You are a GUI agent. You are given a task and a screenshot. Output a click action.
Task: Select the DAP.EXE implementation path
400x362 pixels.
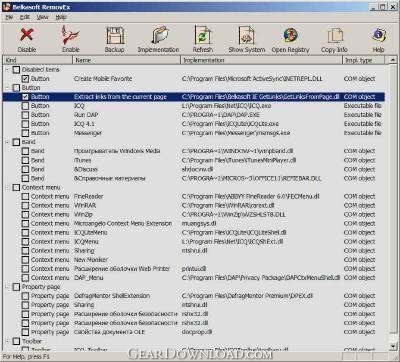221,115
